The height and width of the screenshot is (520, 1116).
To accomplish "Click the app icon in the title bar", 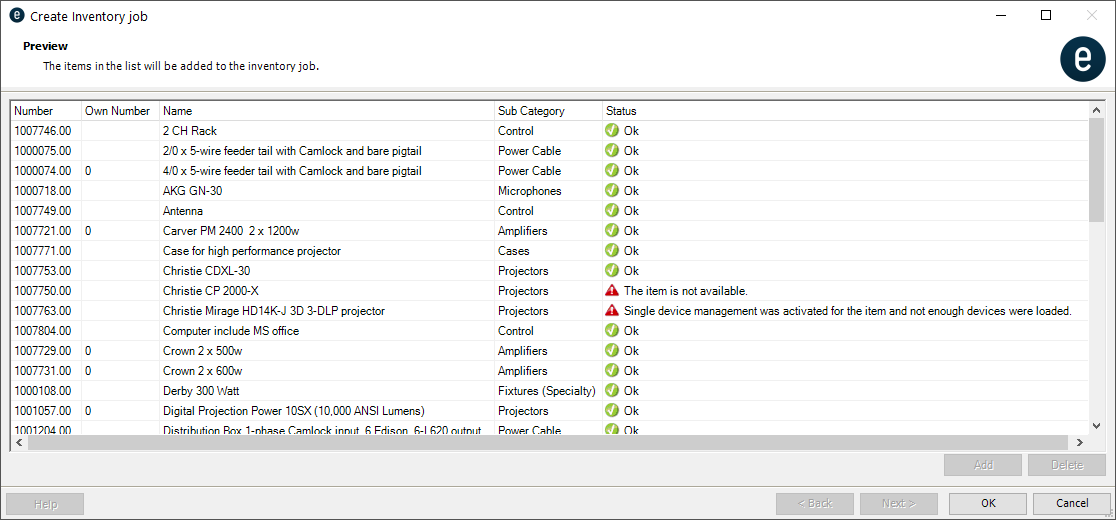I will tap(16, 16).
